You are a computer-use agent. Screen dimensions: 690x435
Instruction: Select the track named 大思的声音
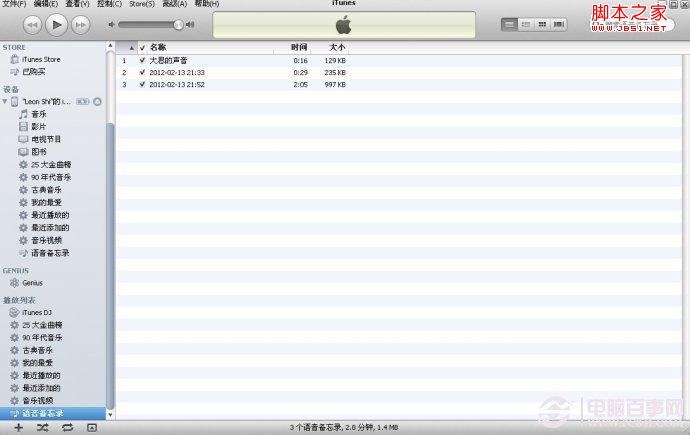pyautogui.click(x=169, y=60)
